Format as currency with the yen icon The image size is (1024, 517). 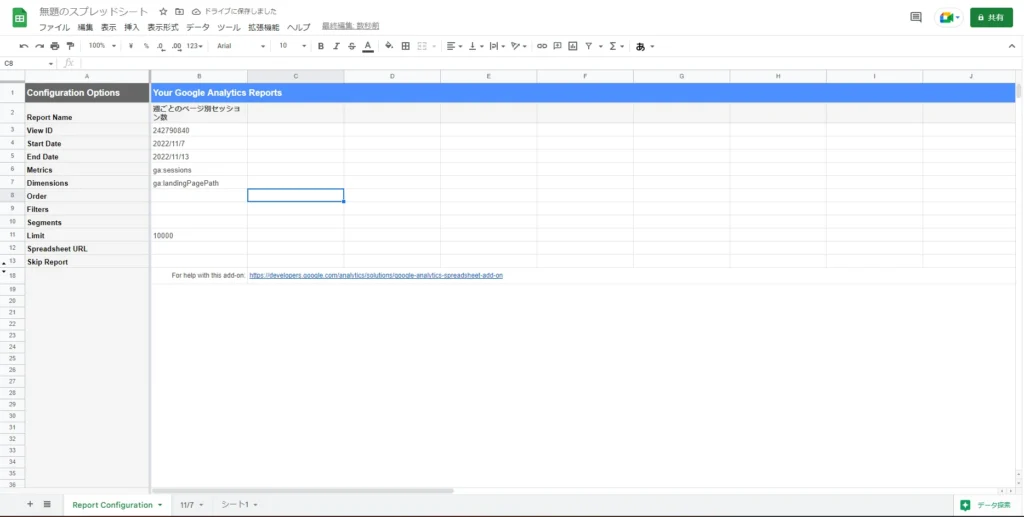(x=131, y=46)
